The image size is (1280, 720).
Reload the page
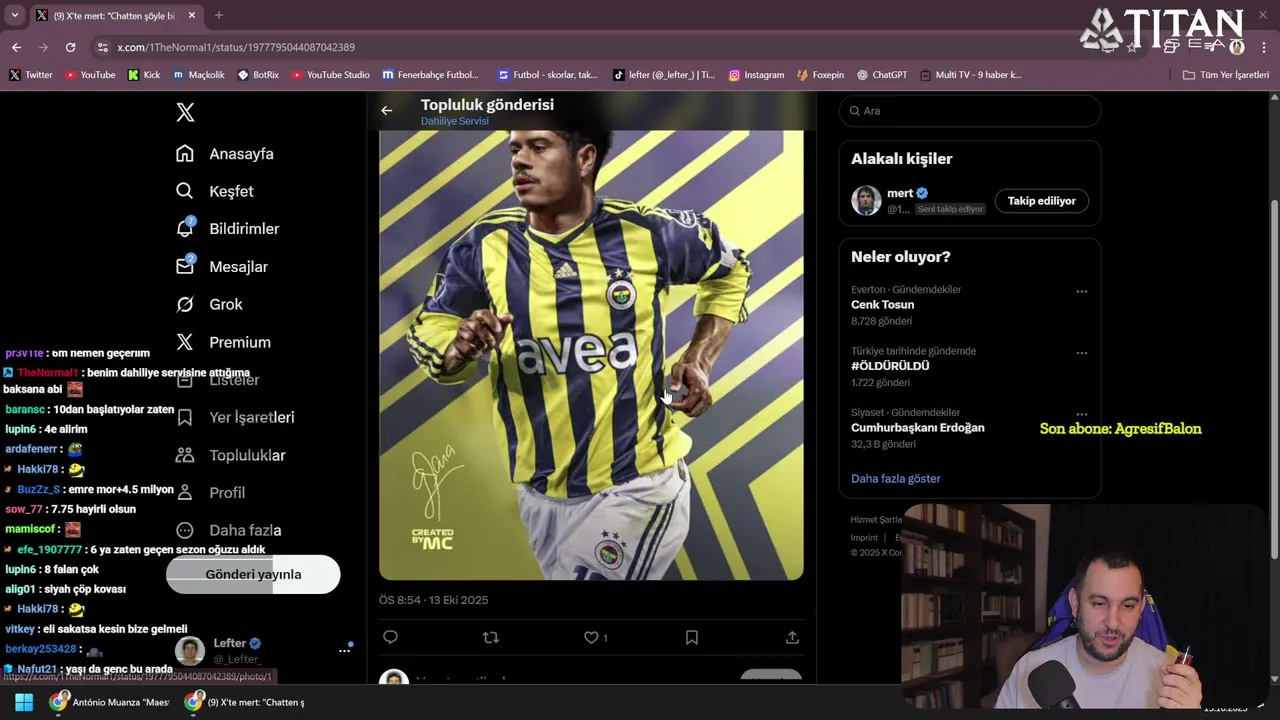pyautogui.click(x=70, y=47)
